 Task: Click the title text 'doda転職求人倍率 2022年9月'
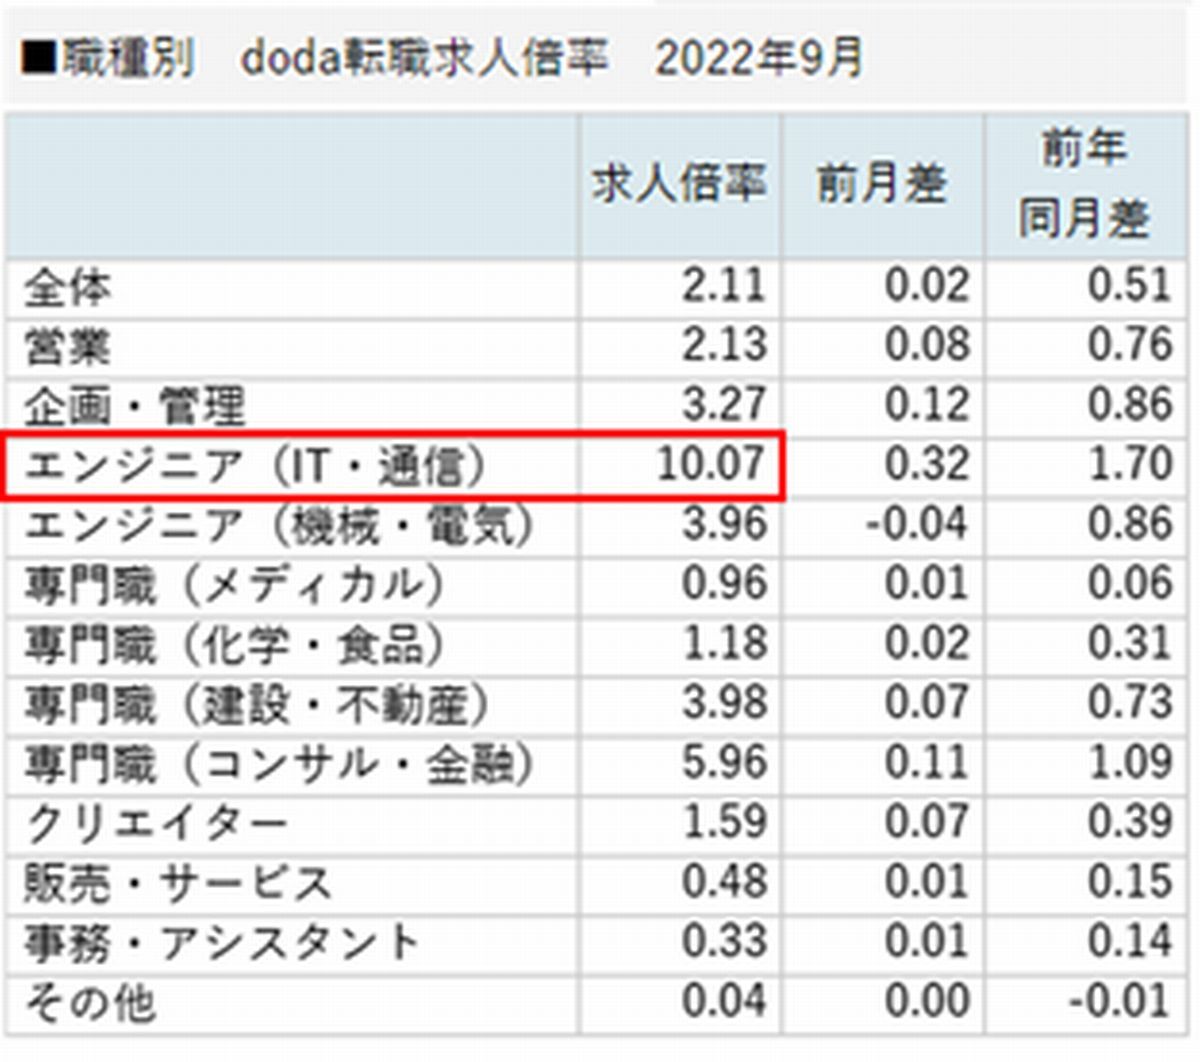[551, 58]
